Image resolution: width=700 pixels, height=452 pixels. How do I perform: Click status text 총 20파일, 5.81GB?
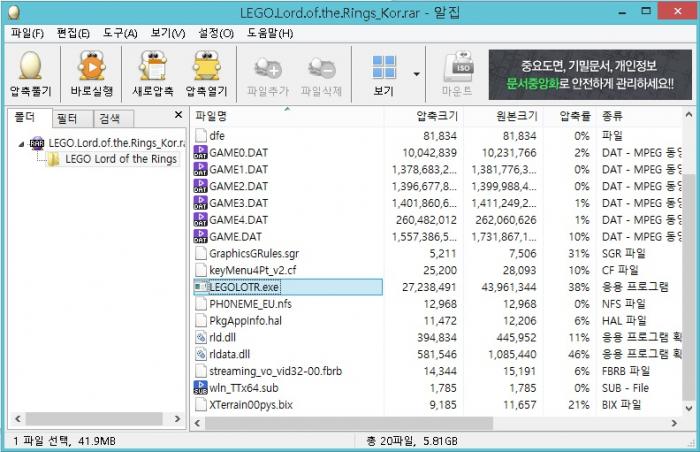[x=412, y=441]
